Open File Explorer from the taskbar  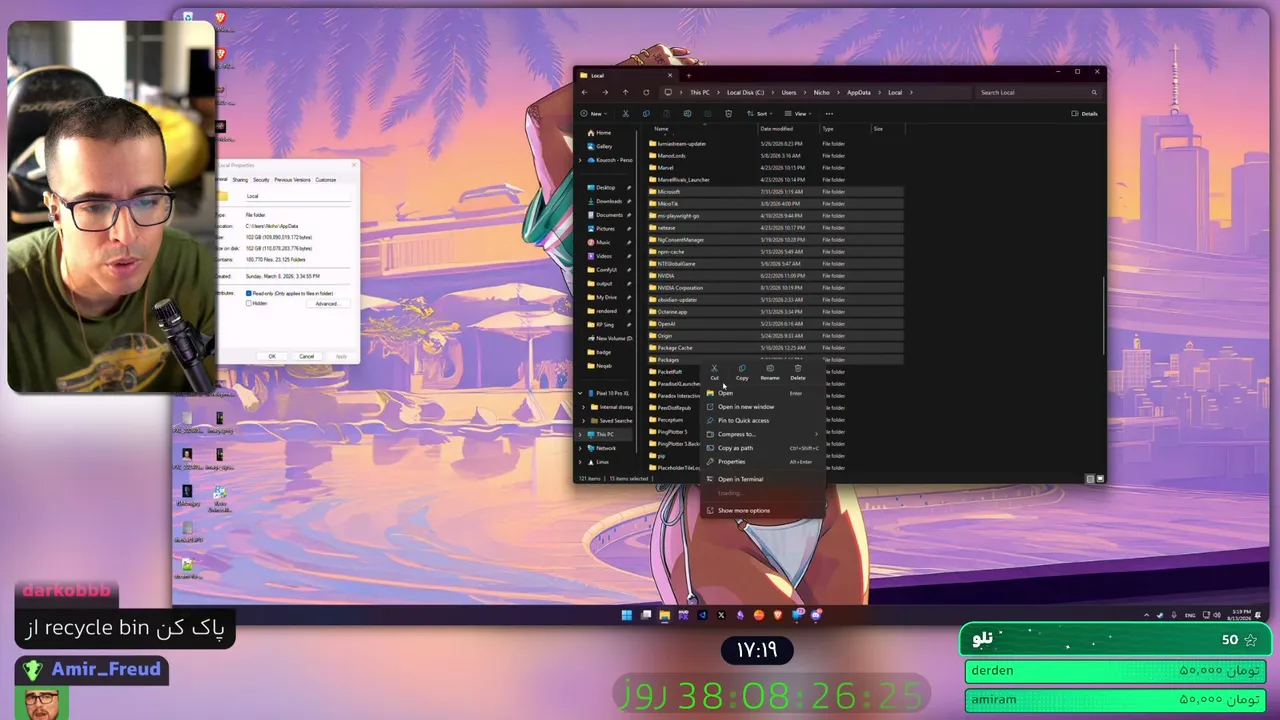click(x=664, y=615)
